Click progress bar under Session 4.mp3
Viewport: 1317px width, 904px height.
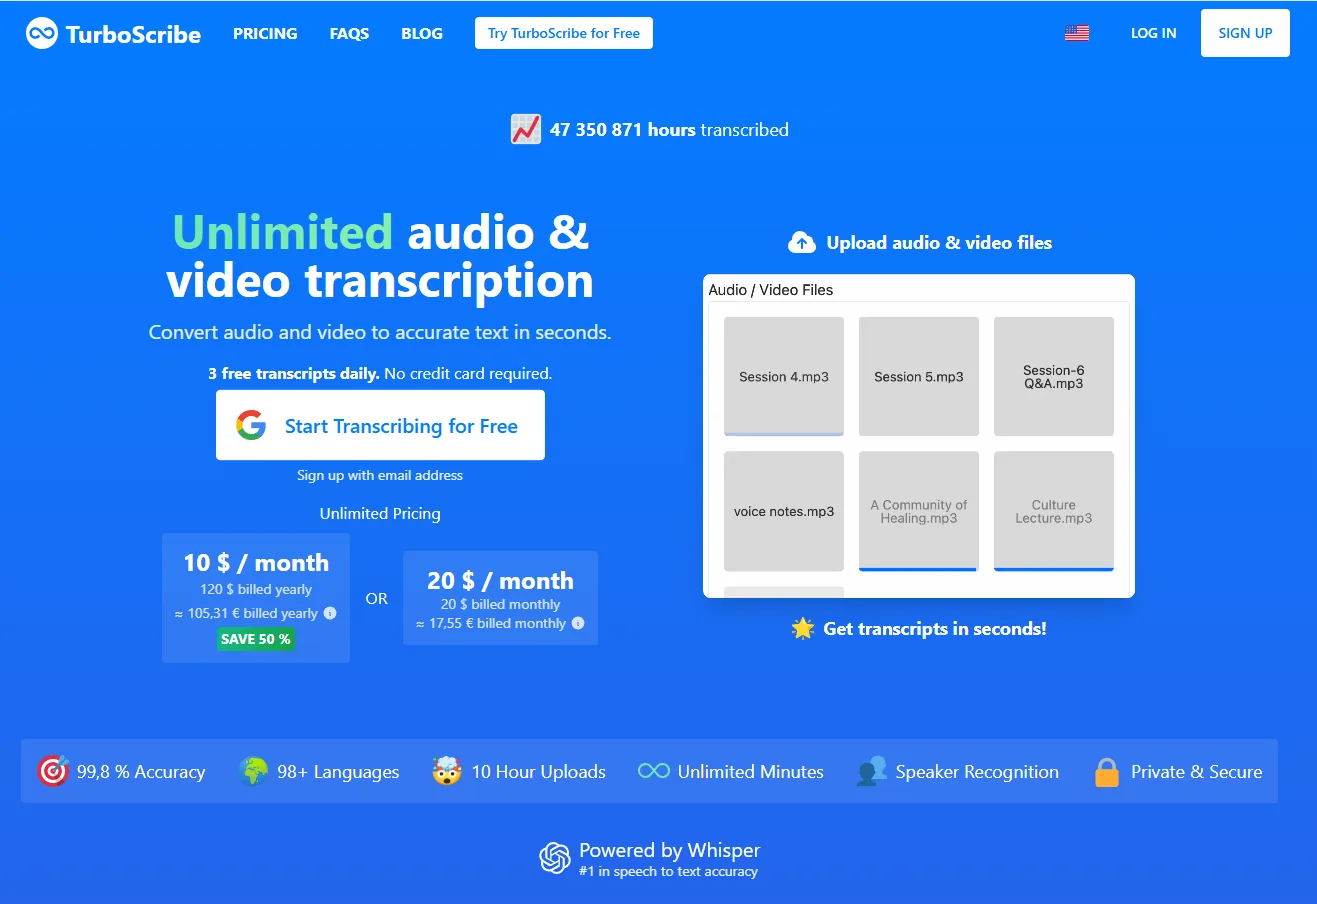(x=784, y=434)
